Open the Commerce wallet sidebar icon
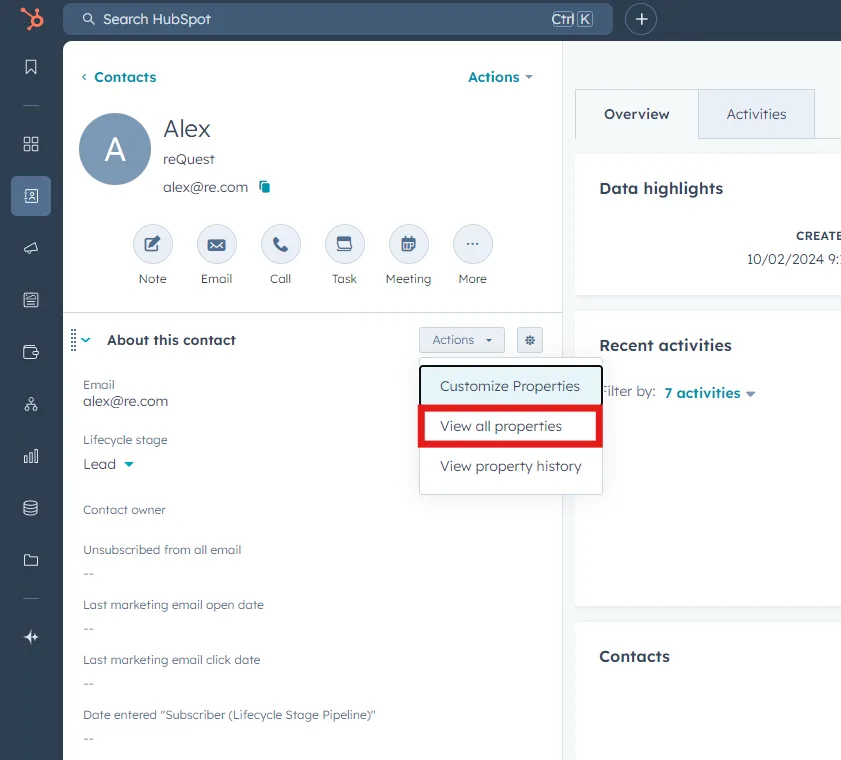The image size is (841, 760). [x=31, y=352]
